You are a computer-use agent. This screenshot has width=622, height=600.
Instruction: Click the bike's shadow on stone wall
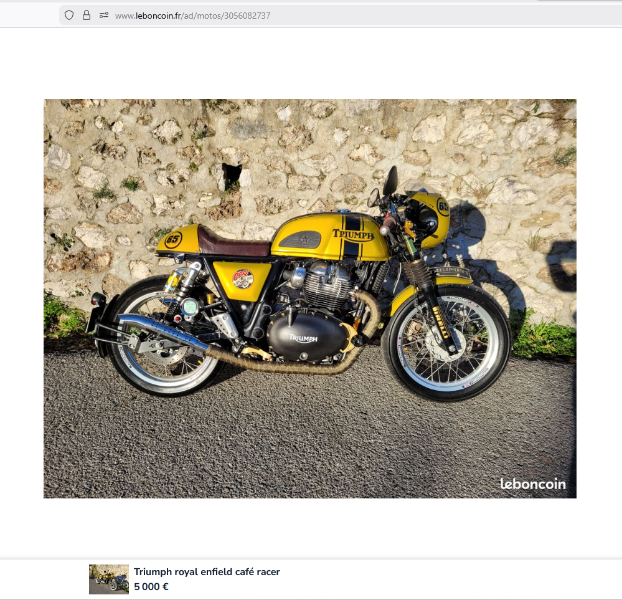tap(479, 241)
